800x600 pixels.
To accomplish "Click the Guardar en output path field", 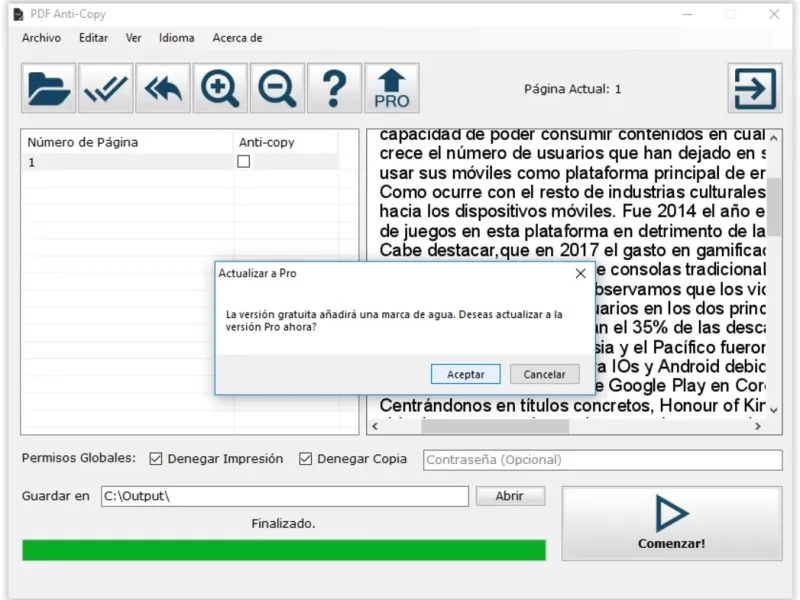I will tap(285, 496).
